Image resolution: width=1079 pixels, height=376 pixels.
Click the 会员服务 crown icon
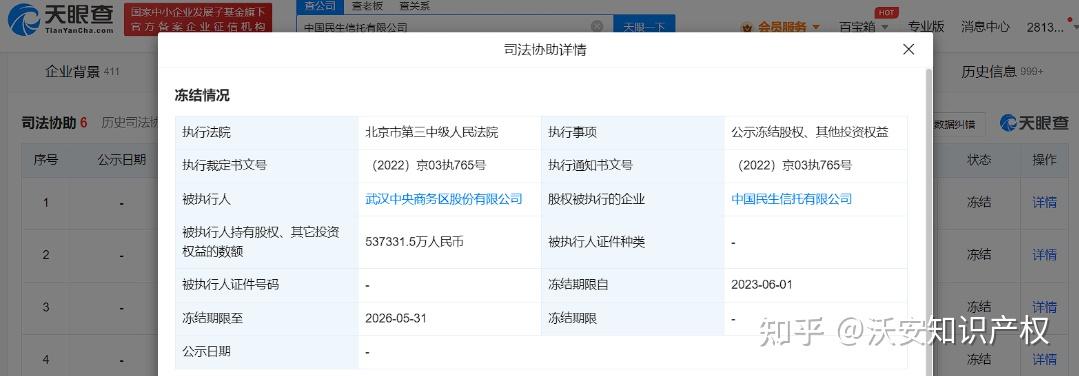click(x=747, y=28)
